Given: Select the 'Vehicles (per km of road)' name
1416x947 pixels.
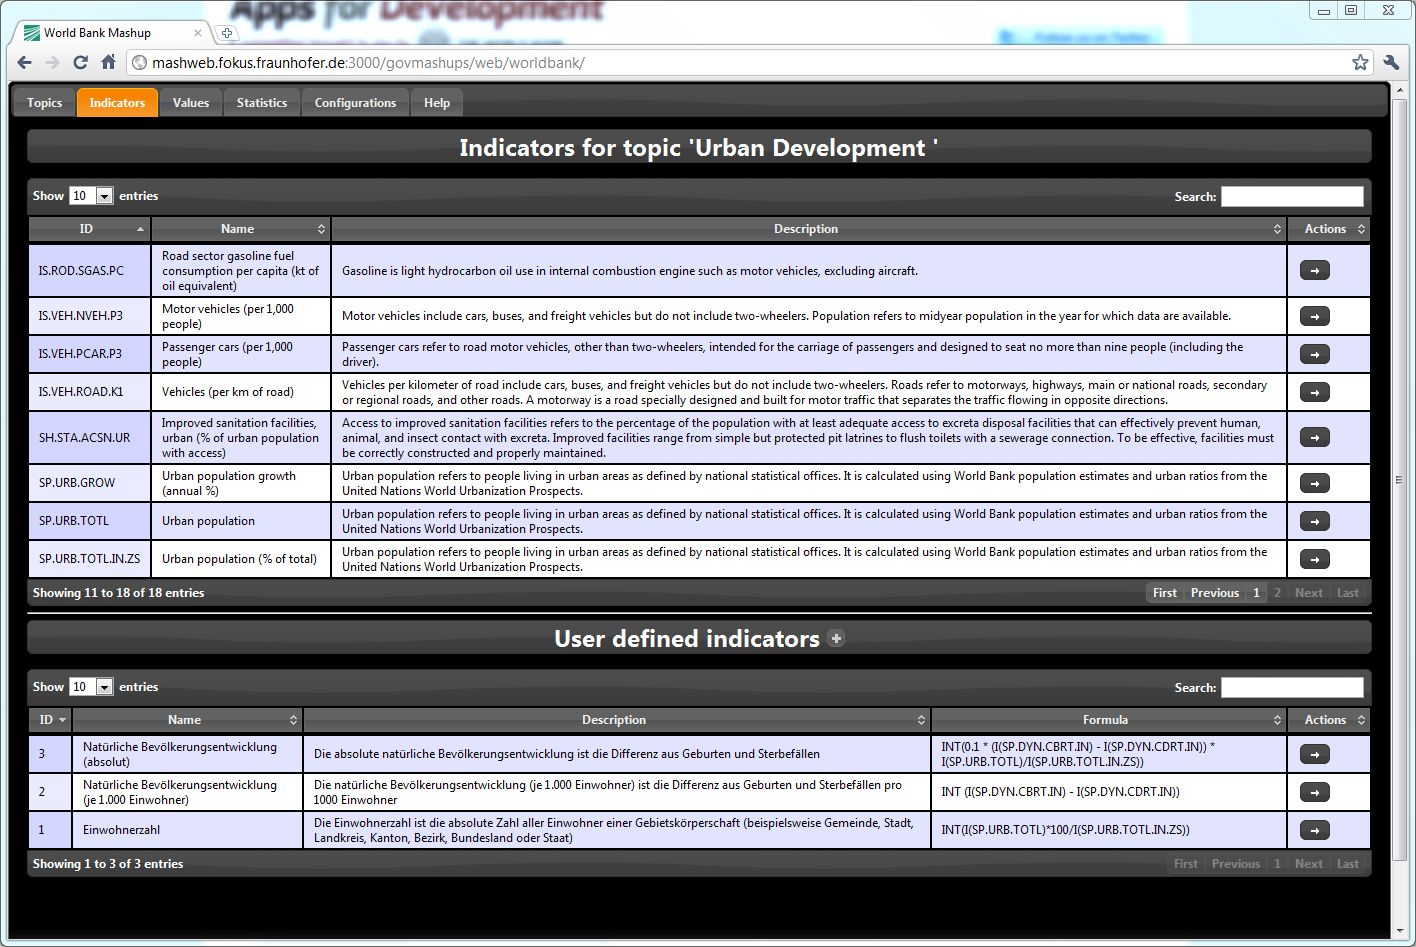Looking at the screenshot, I should point(228,392).
